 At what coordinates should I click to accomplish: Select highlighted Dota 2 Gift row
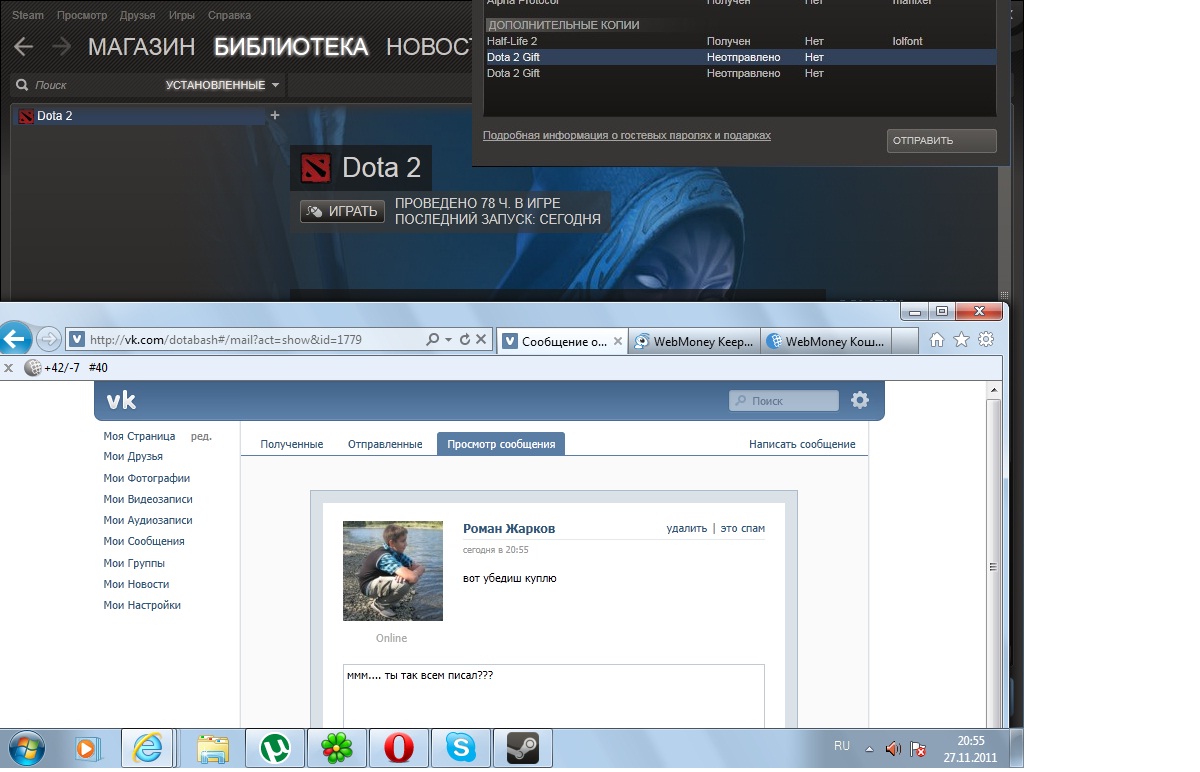point(740,57)
